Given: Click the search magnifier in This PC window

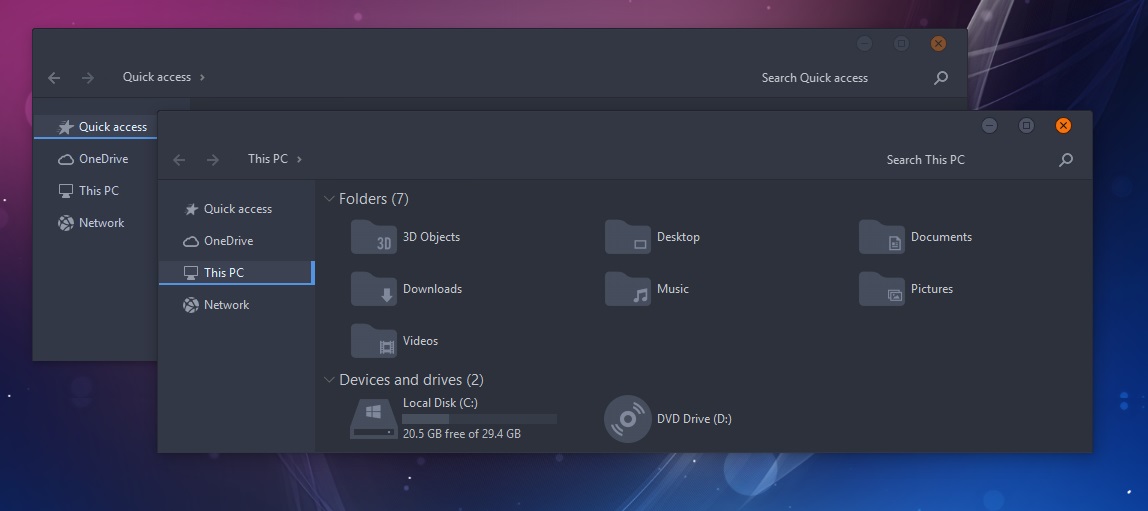Looking at the screenshot, I should point(1066,160).
